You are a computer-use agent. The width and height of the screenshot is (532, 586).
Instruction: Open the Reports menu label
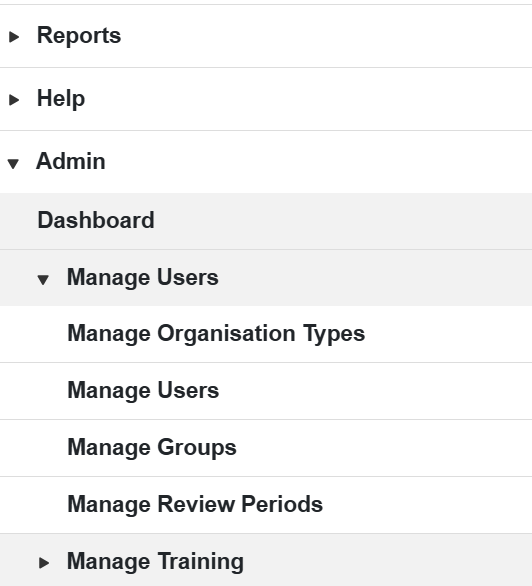point(79,36)
